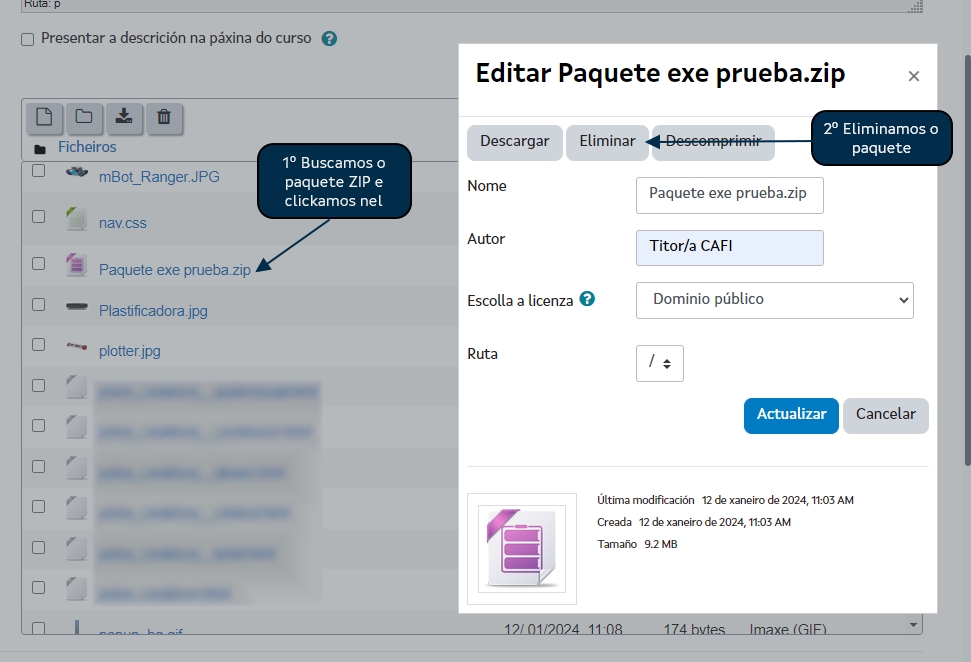The height and width of the screenshot is (662, 971).
Task: Tick the checkbox next to plotter.jpg
Action: click(x=39, y=344)
